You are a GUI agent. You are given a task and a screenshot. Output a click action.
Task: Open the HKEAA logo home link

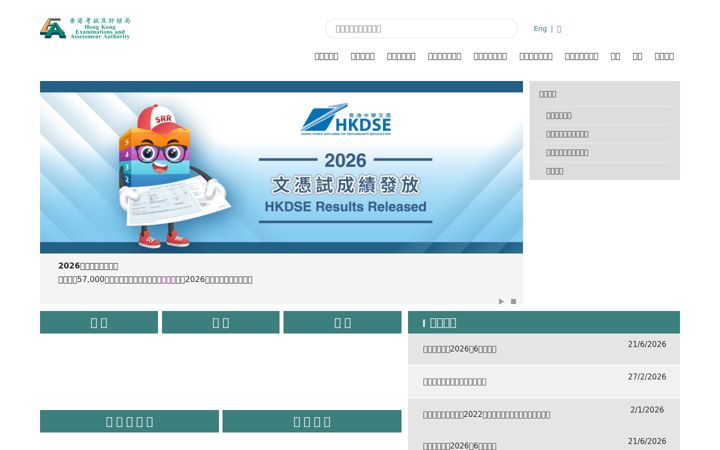coord(85,28)
